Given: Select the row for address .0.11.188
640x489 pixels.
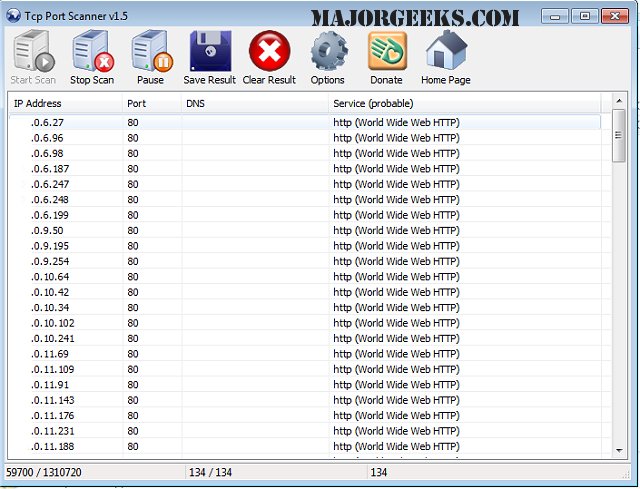Looking at the screenshot, I should tap(305, 446).
